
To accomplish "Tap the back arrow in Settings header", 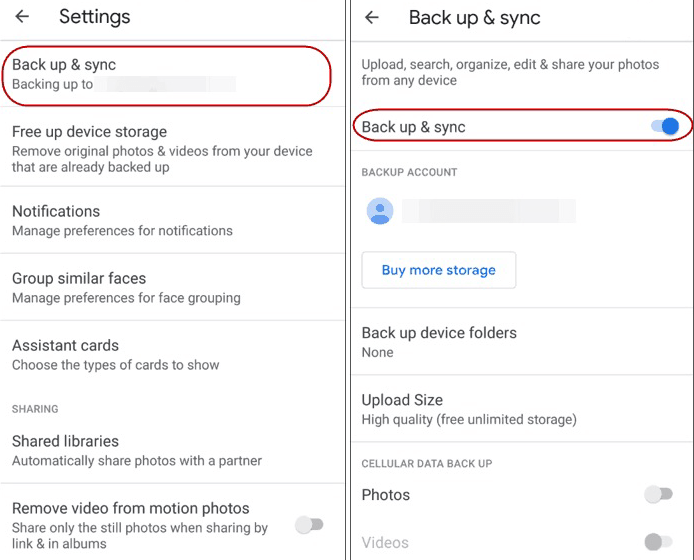I will [22, 17].
